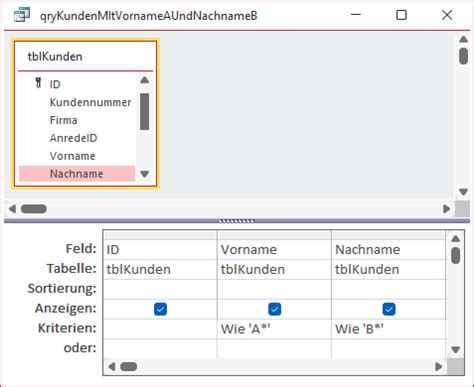Click the table pane's horizontal scroll right arrow

coord(447,209)
